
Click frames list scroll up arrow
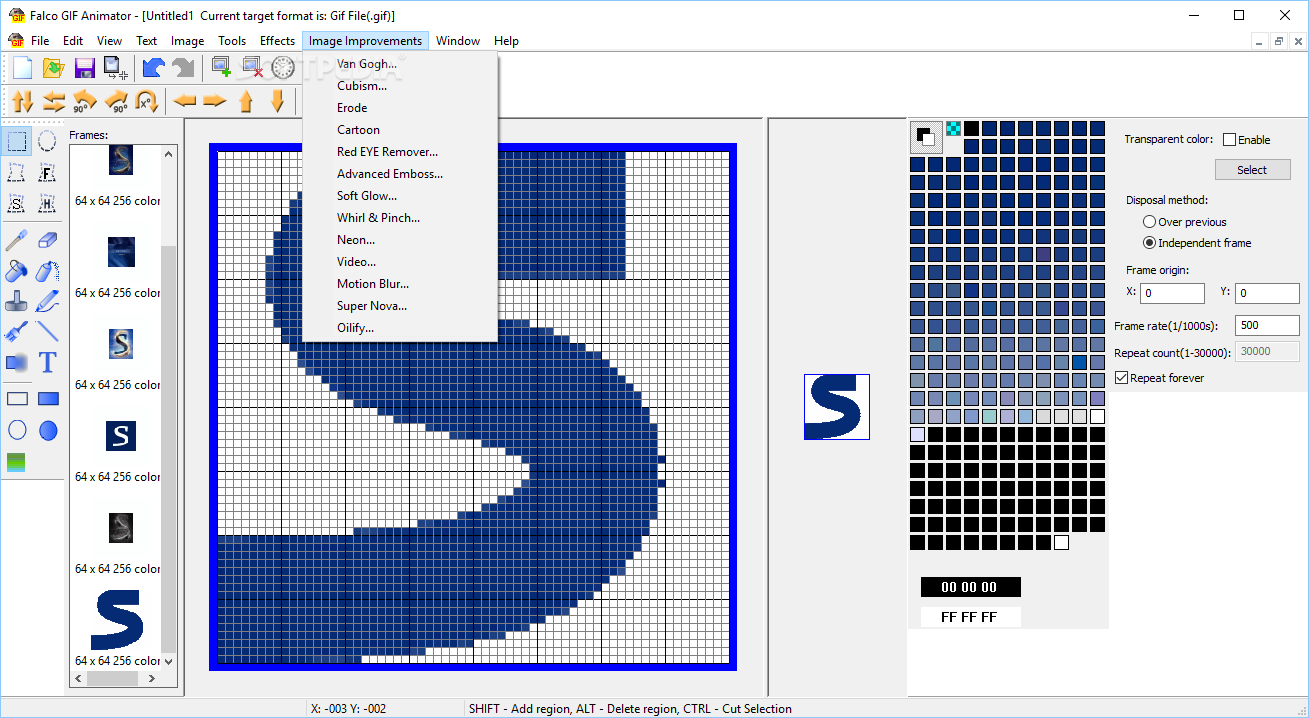pos(168,154)
